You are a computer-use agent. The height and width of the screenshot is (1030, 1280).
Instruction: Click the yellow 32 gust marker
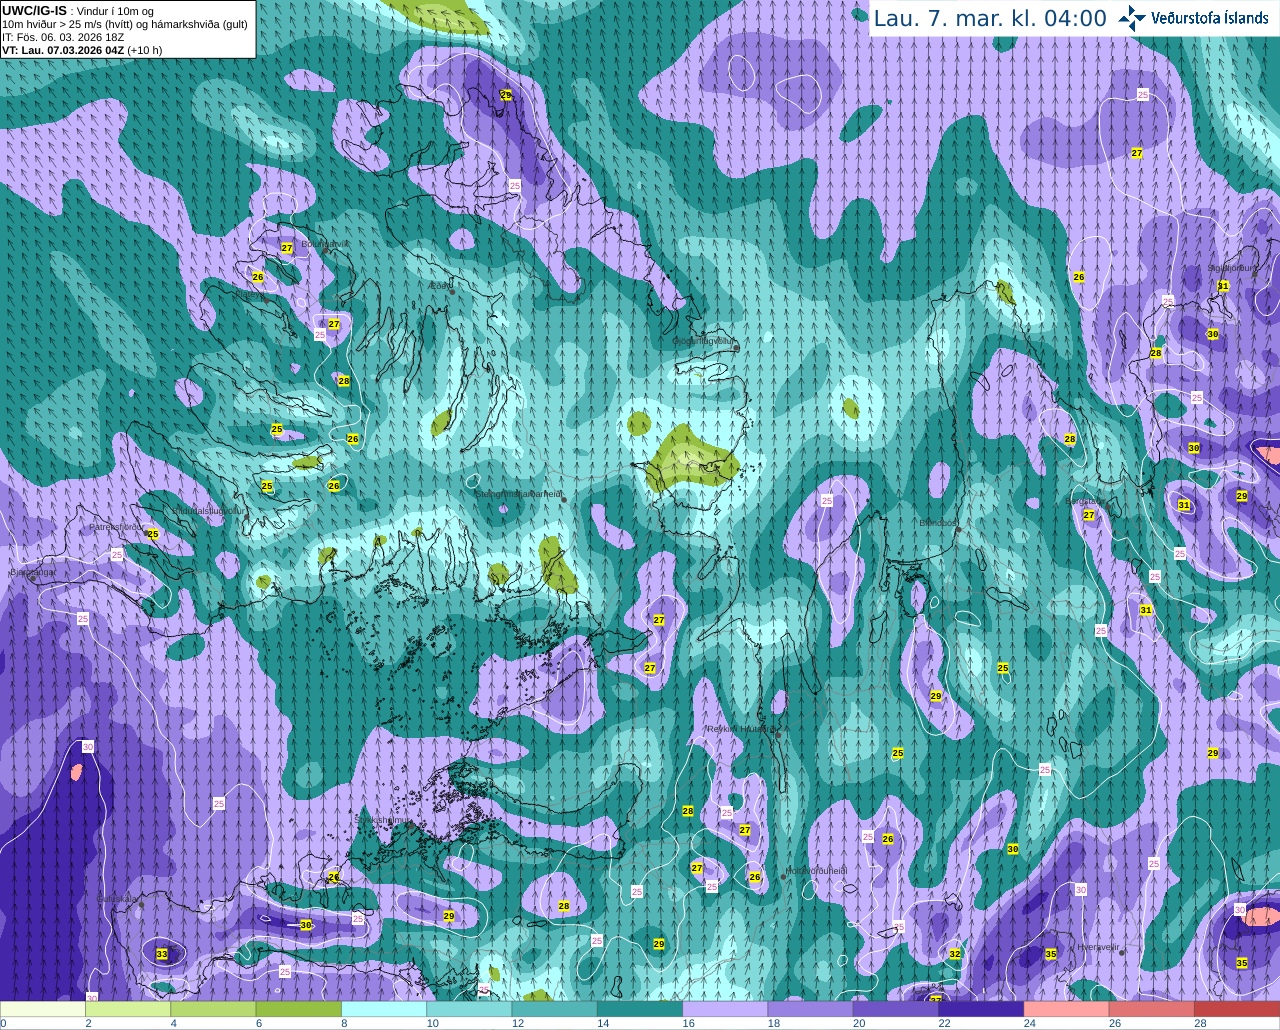coord(955,954)
